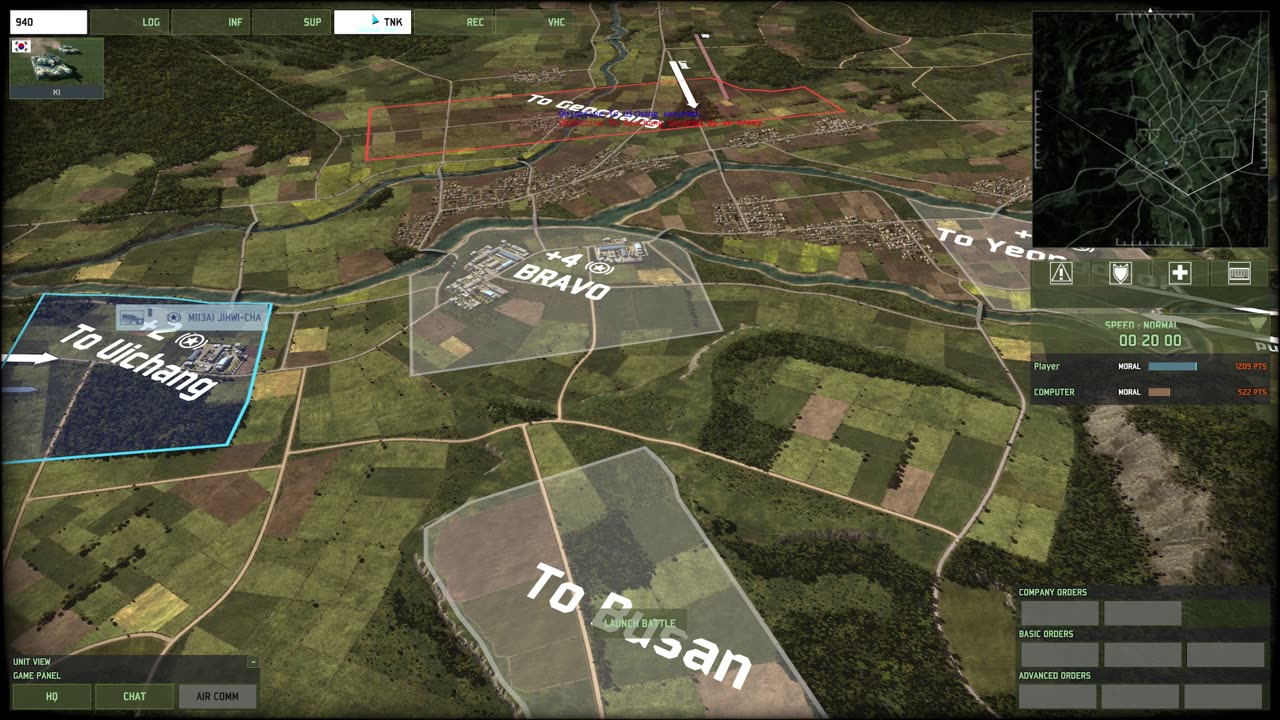Click the middle Basic Orders slot

pos(1142,655)
